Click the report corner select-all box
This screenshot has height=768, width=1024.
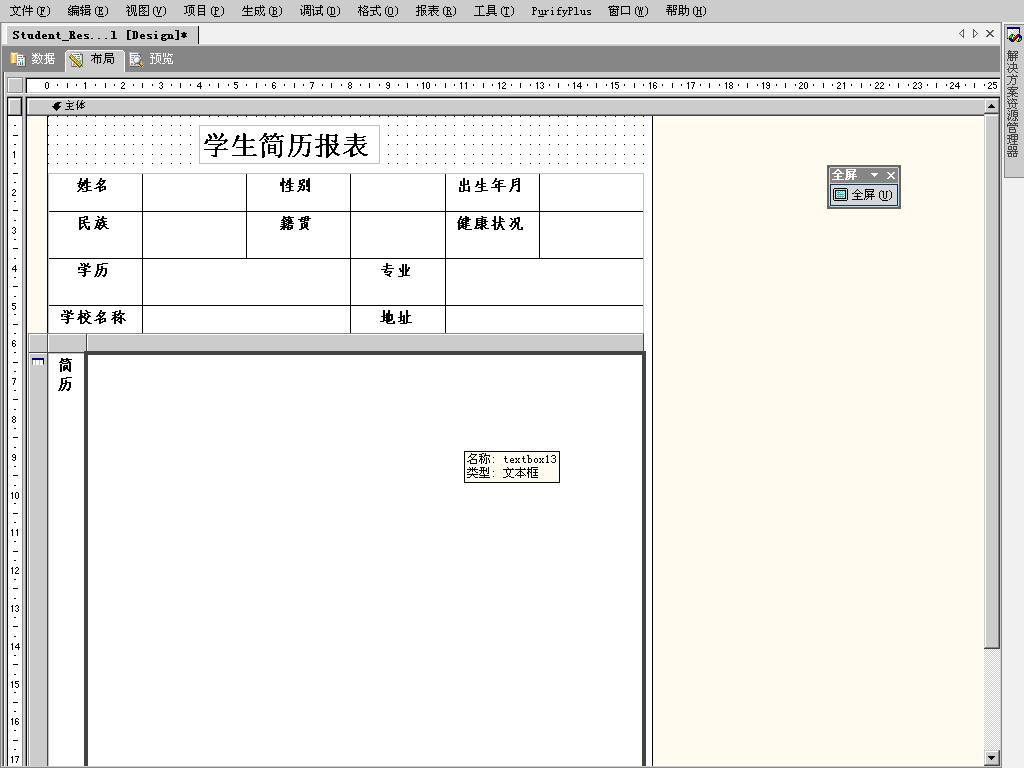tap(15, 85)
